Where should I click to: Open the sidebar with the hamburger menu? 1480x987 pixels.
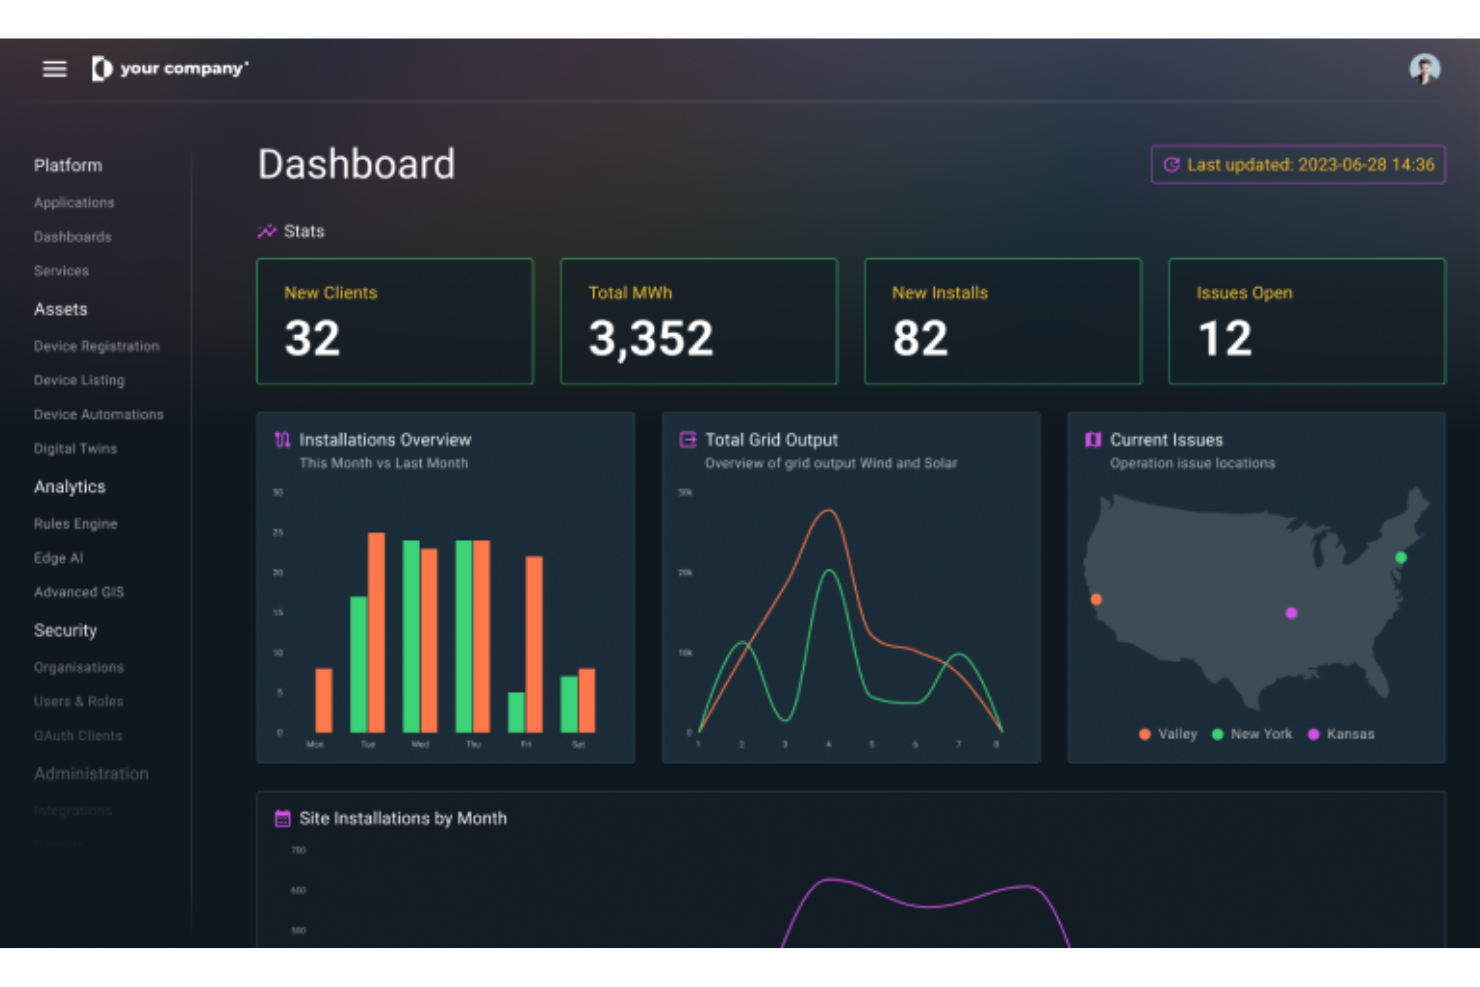click(54, 68)
